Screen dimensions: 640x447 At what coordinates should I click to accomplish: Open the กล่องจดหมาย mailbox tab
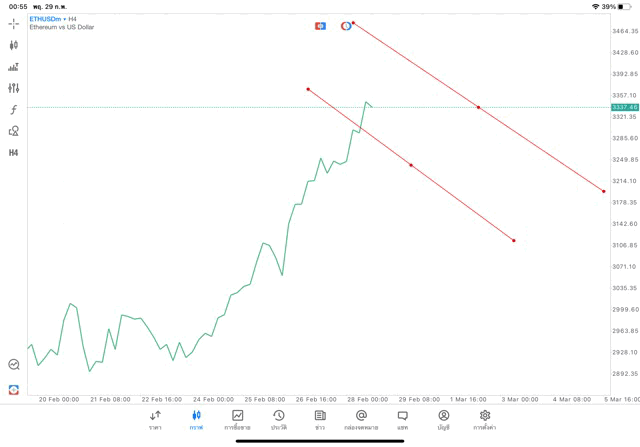pyautogui.click(x=361, y=419)
